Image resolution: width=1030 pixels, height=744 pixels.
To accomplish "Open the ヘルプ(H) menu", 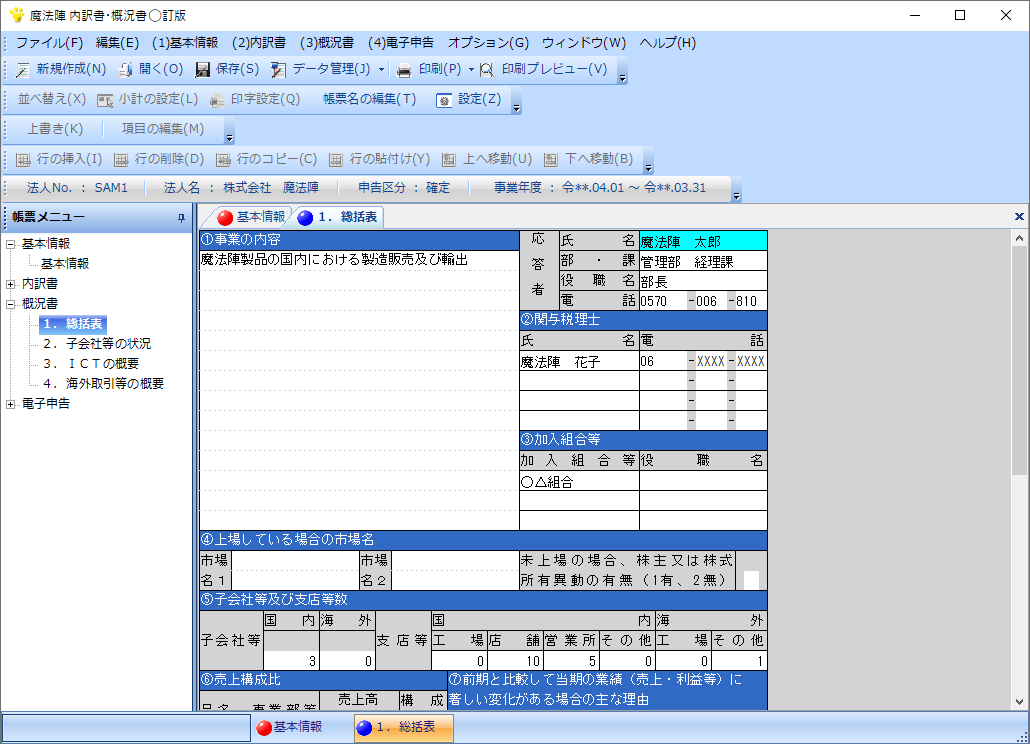I will tap(667, 43).
